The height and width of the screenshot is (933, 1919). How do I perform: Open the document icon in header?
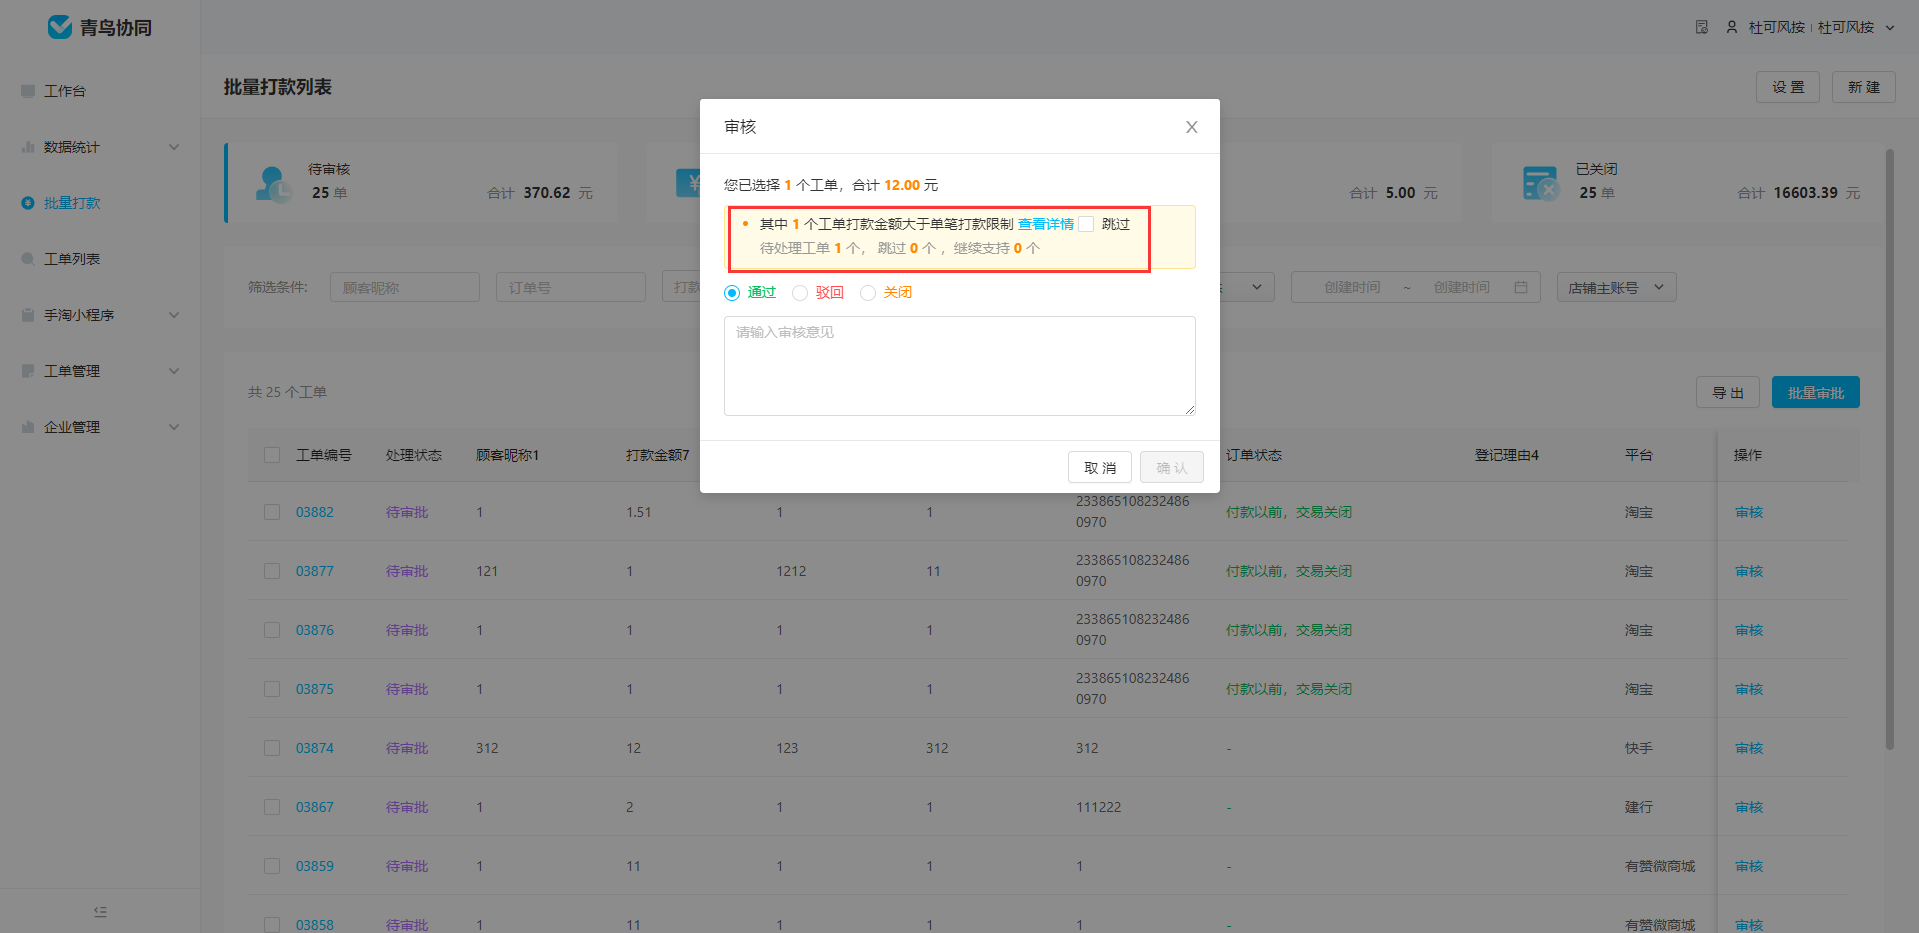coord(1702,27)
